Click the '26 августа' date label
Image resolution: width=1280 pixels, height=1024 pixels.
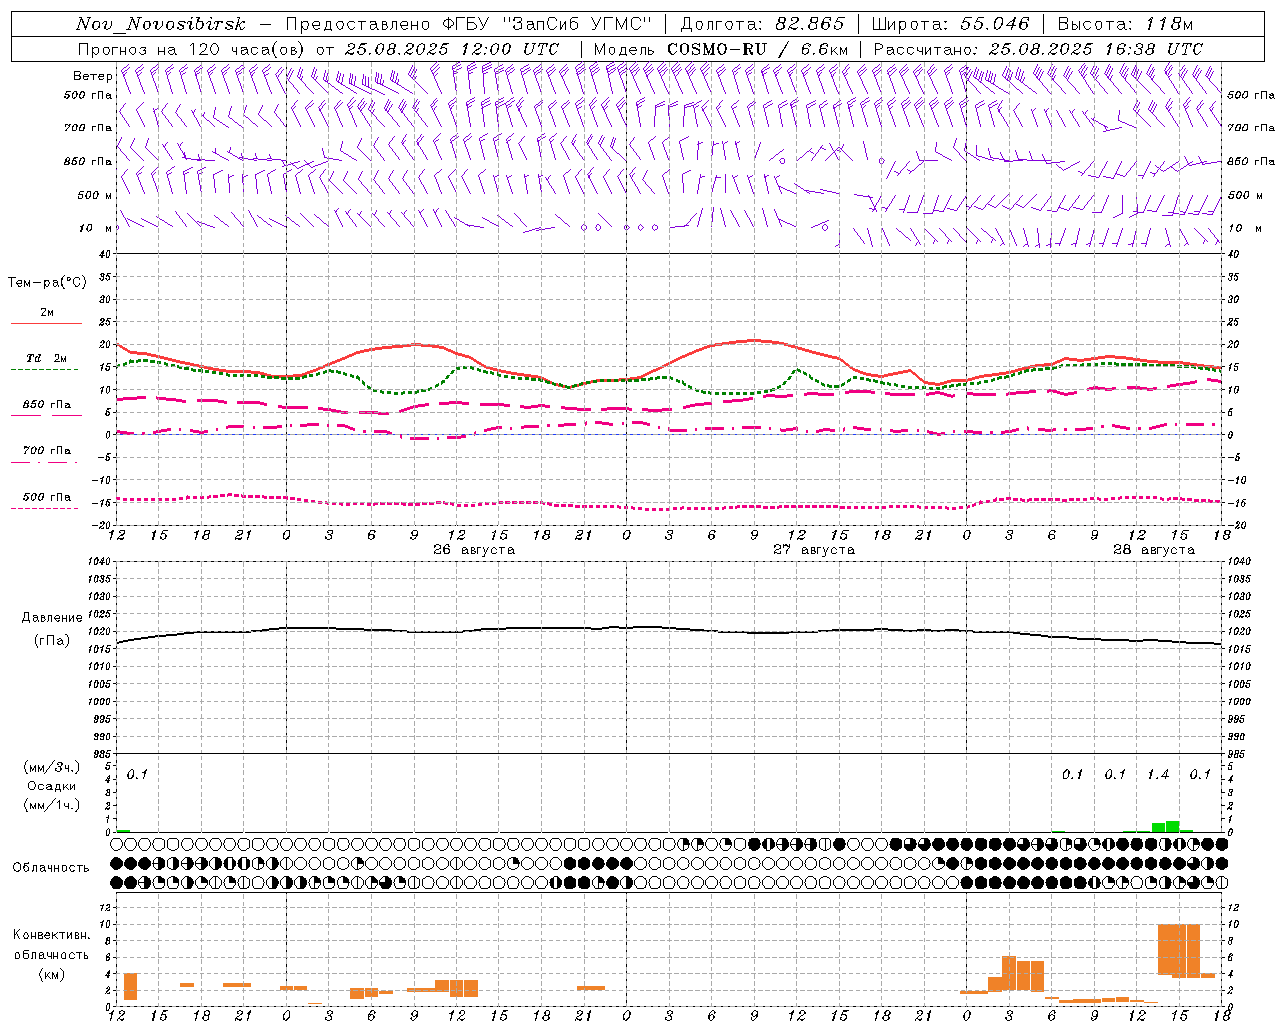[x=474, y=550]
